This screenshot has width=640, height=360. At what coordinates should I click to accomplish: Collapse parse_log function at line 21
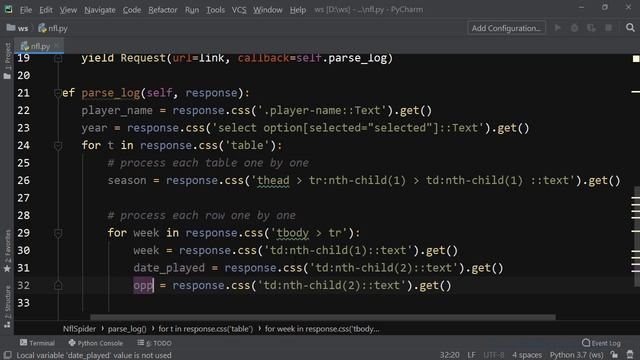point(58,93)
